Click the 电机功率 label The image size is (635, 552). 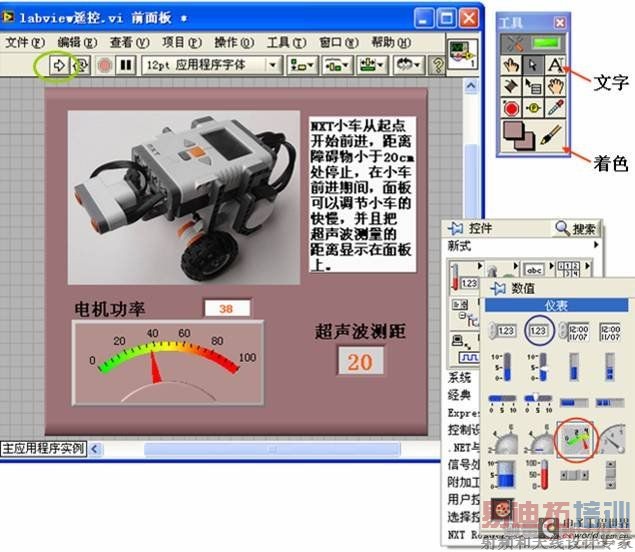tap(109, 309)
